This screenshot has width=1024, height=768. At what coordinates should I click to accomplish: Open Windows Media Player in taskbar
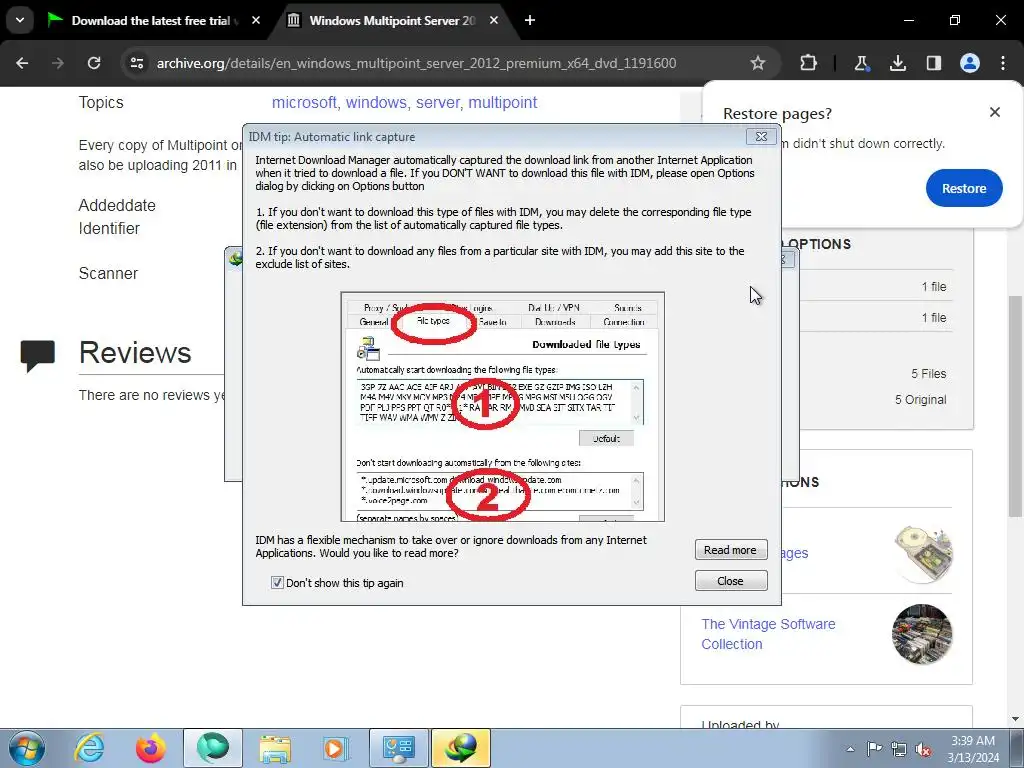pyautogui.click(x=336, y=748)
